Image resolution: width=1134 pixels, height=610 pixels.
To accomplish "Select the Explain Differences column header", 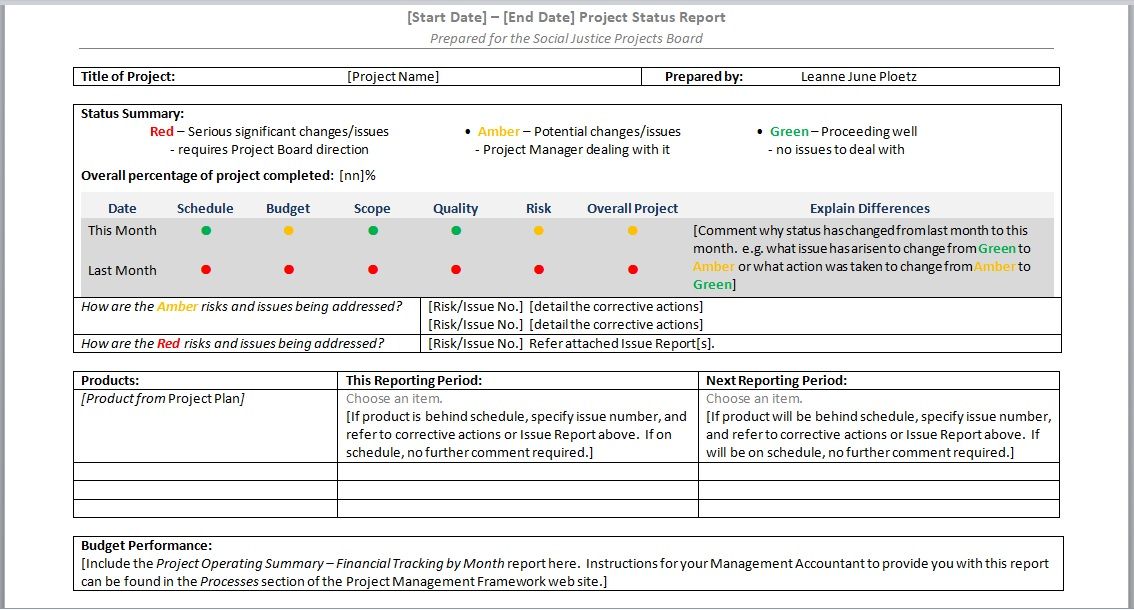I will coord(868,207).
